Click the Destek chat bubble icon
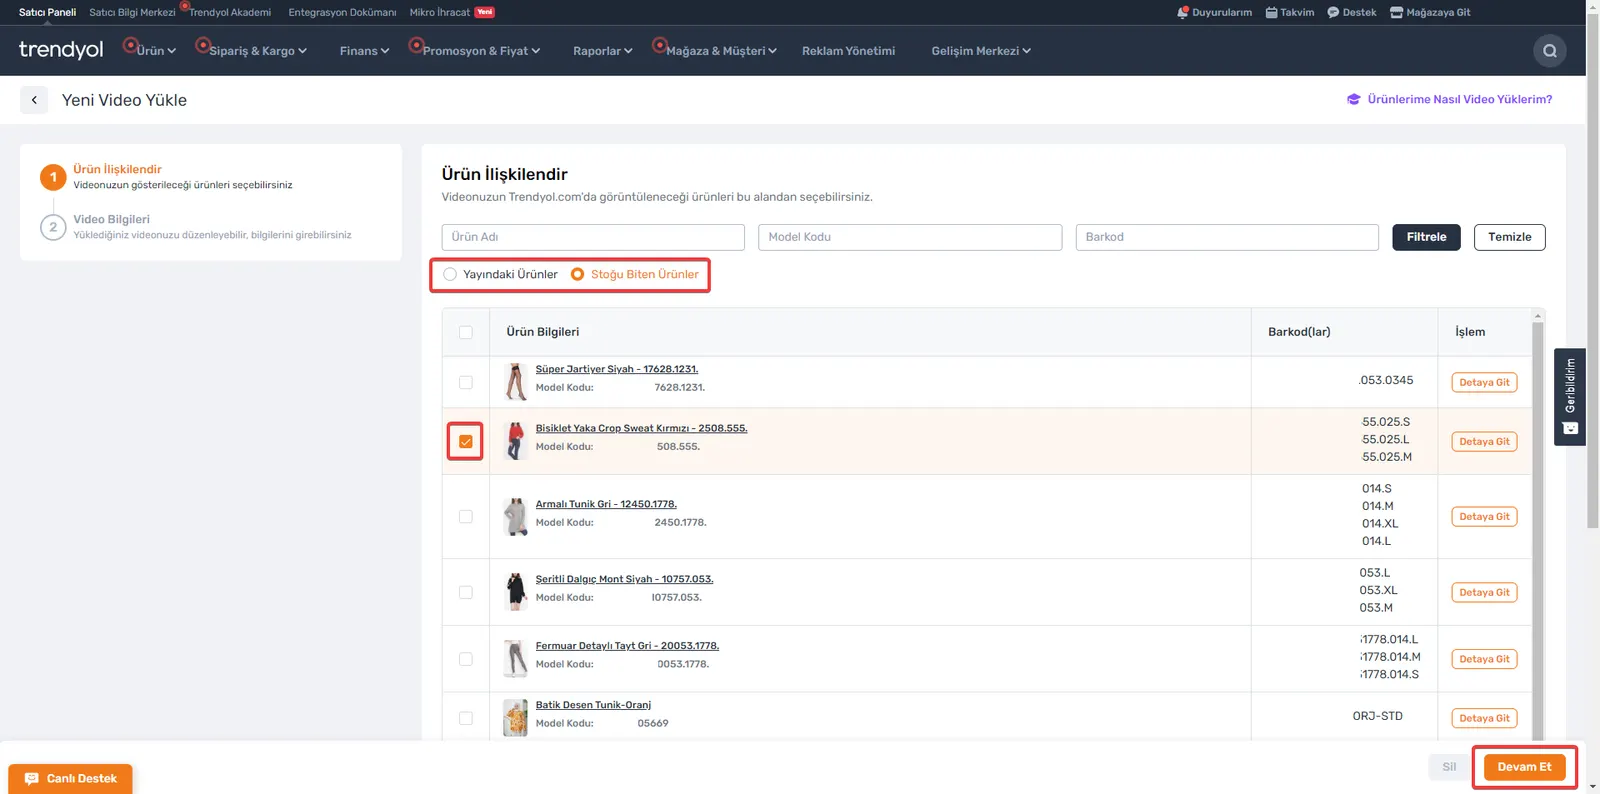This screenshot has width=1600, height=794. coord(1333,13)
